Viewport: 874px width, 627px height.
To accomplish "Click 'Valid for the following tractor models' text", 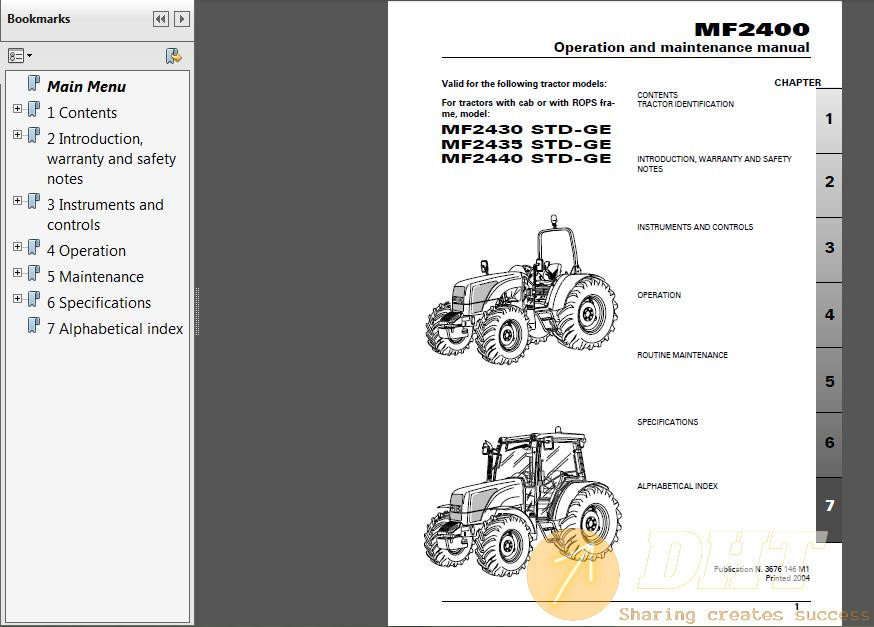I will pyautogui.click(x=524, y=84).
